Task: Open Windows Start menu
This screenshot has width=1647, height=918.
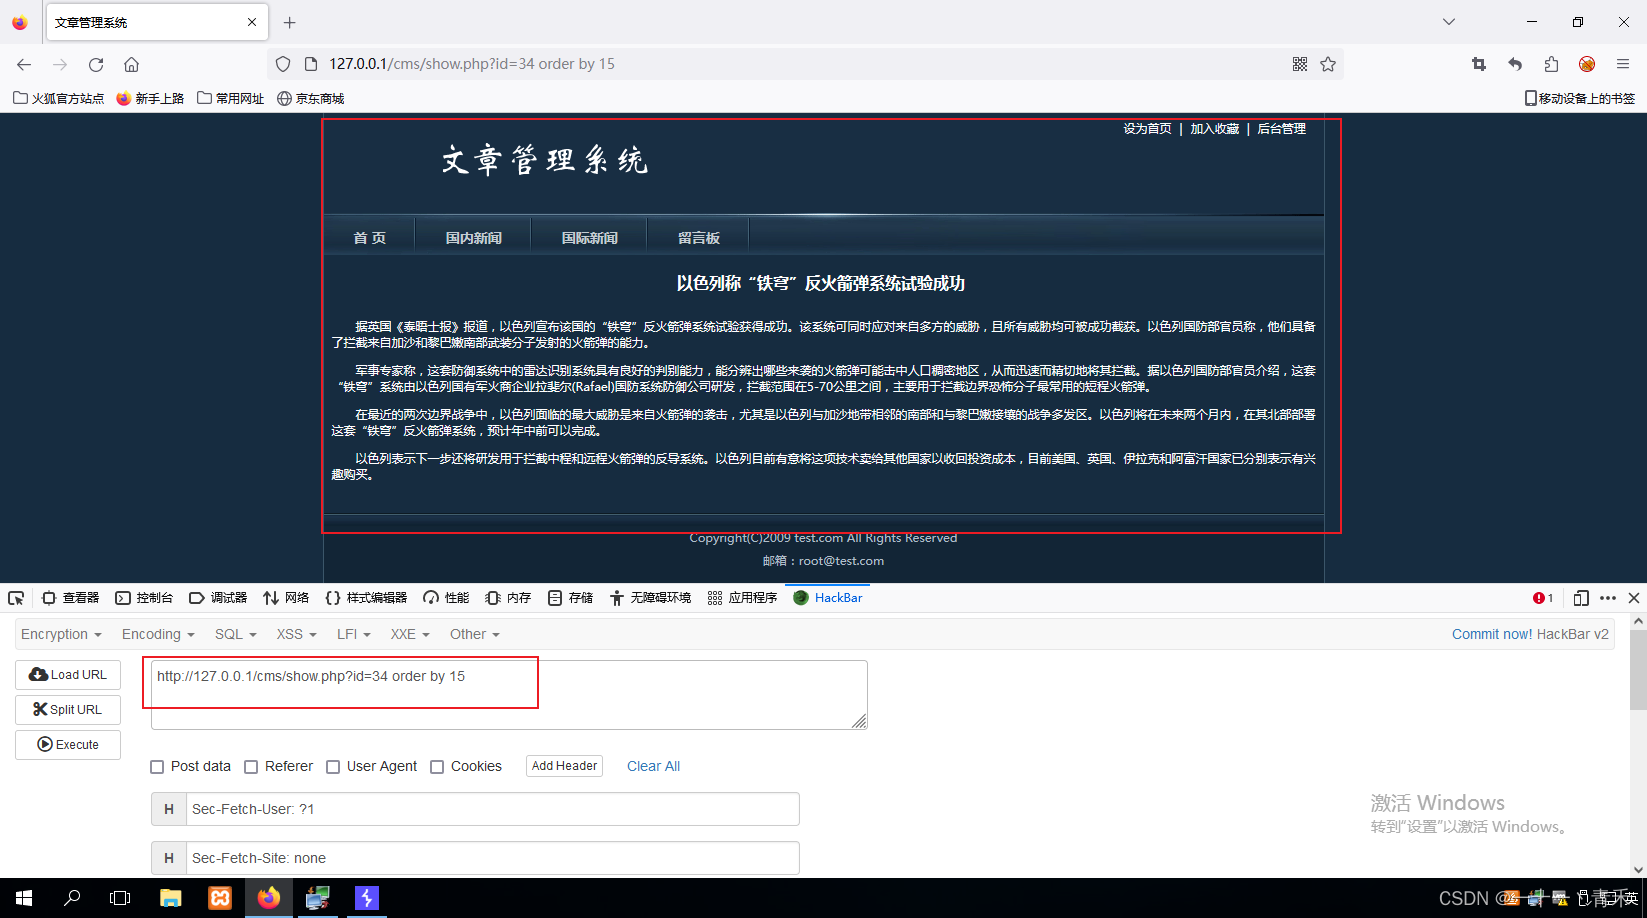Action: coord(24,898)
